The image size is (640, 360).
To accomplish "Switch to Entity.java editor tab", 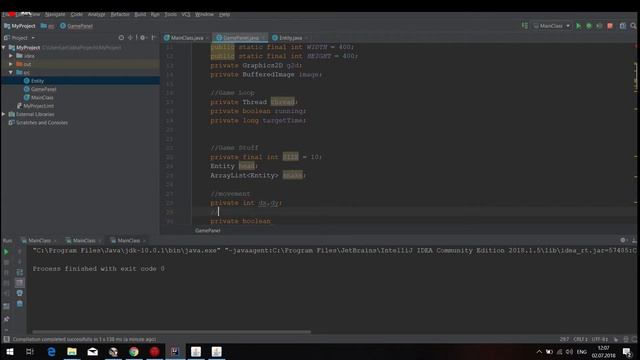I will tap(290, 38).
